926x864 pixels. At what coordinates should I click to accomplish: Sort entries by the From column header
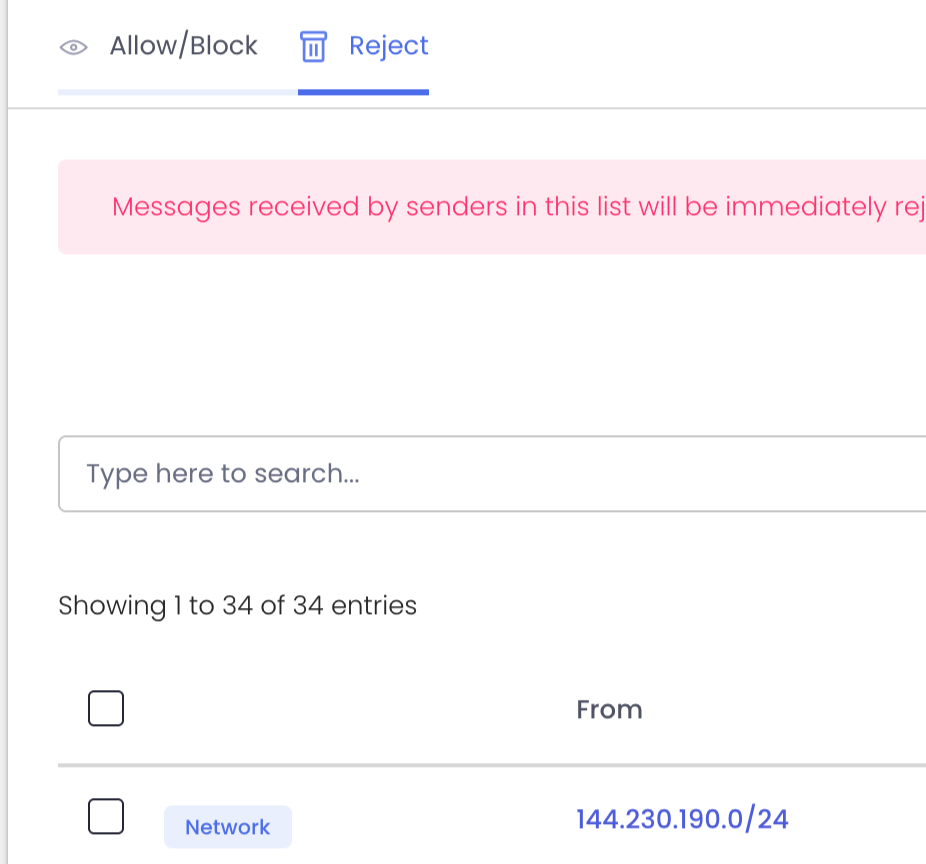(609, 709)
